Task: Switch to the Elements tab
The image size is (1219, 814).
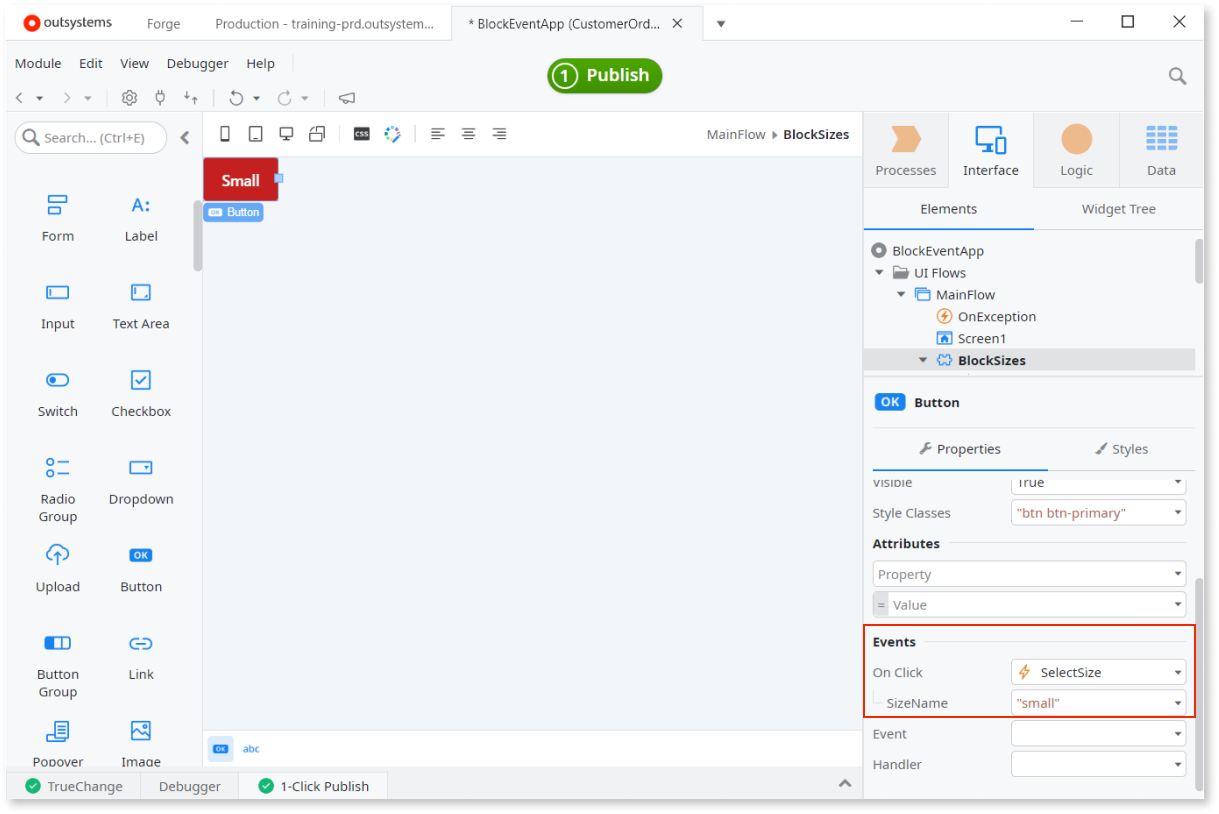Action: (x=948, y=209)
